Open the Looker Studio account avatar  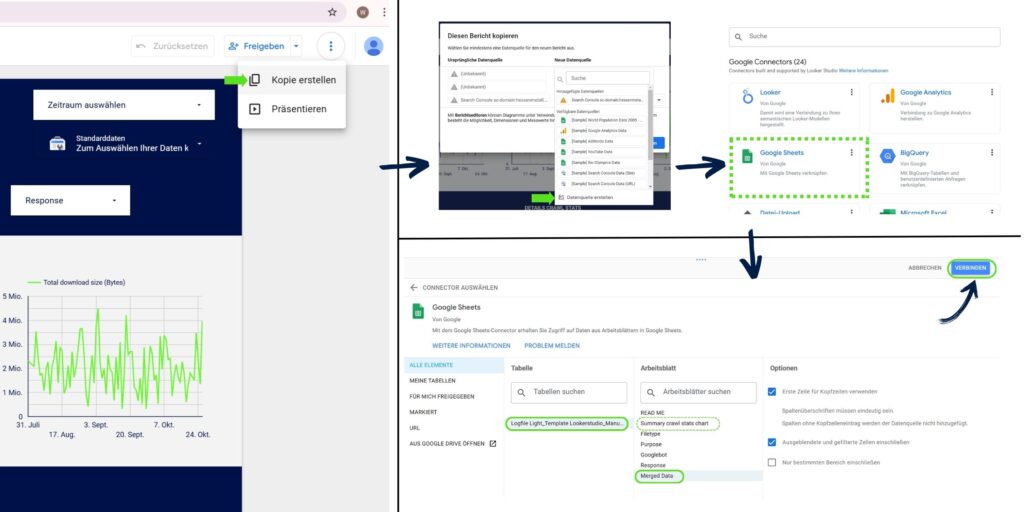coord(374,46)
